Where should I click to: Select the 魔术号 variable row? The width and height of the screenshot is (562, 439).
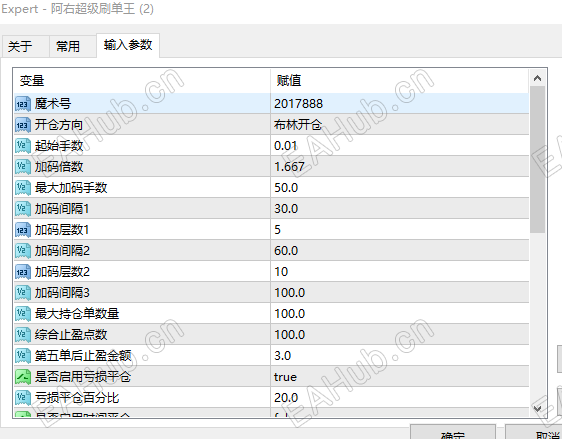[x=271, y=104]
